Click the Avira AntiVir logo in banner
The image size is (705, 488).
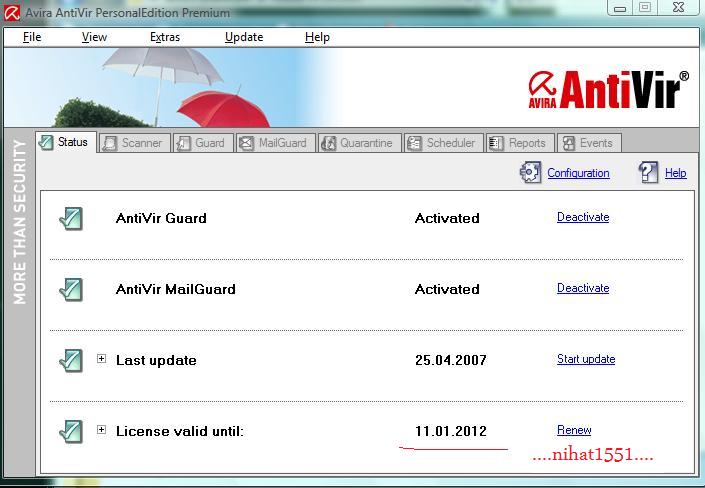(x=608, y=90)
